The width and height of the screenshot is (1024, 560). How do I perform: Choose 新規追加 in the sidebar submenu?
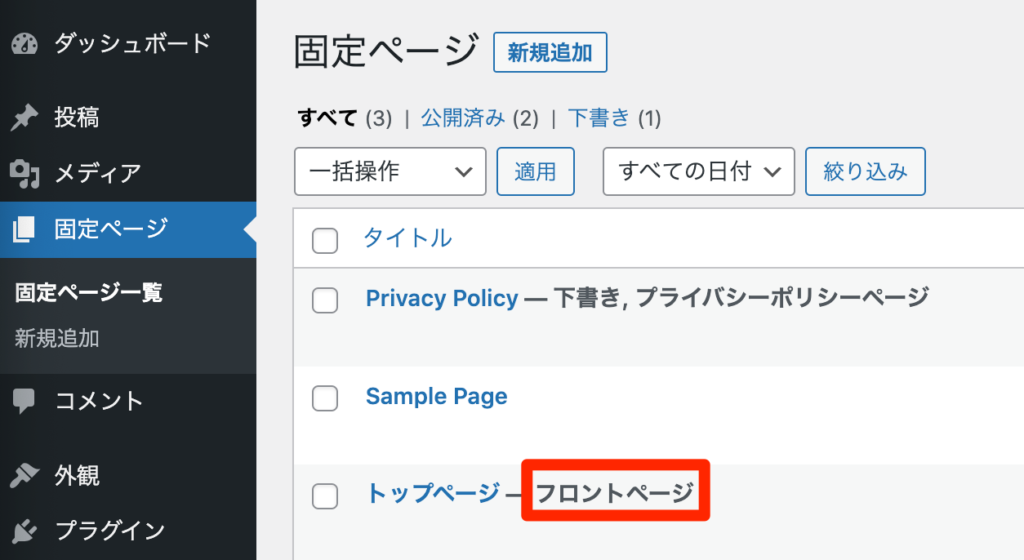[57, 339]
